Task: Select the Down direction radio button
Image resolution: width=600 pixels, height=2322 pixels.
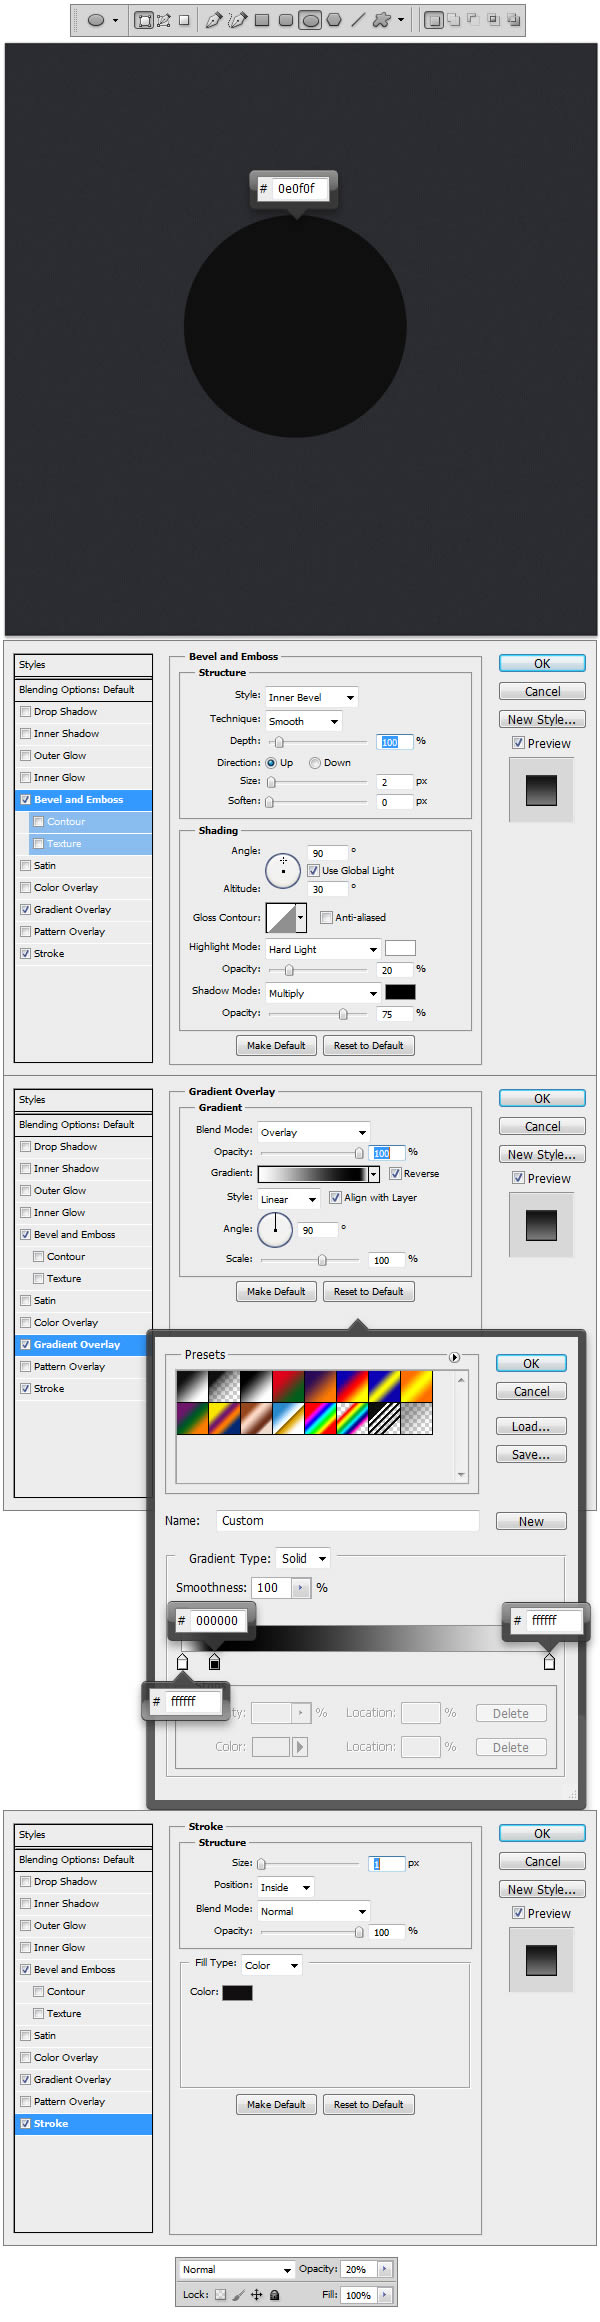Action: pyautogui.click(x=315, y=763)
